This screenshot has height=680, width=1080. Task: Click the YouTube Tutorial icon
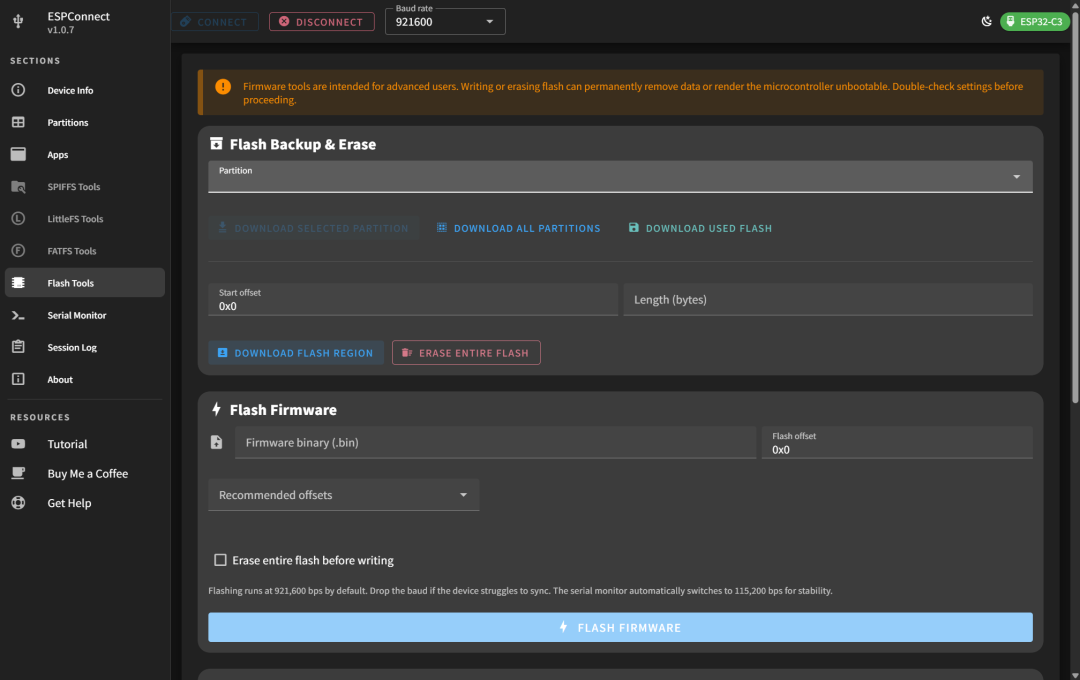pyautogui.click(x=18, y=444)
